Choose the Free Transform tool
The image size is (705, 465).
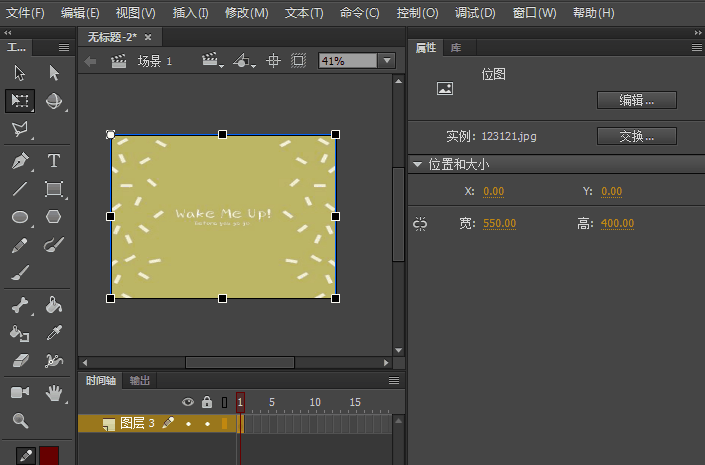click(20, 101)
